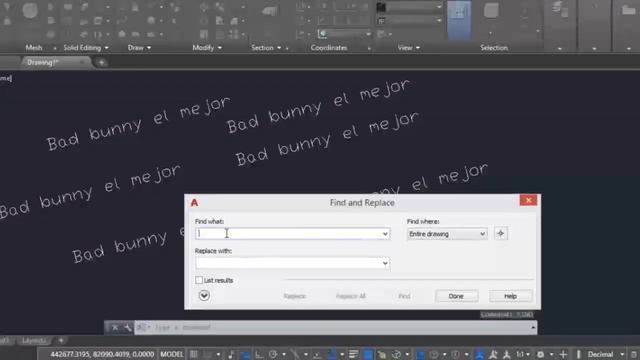This screenshot has height=360, width=640.
Task: Click the Help button in dialog
Action: tap(511, 296)
